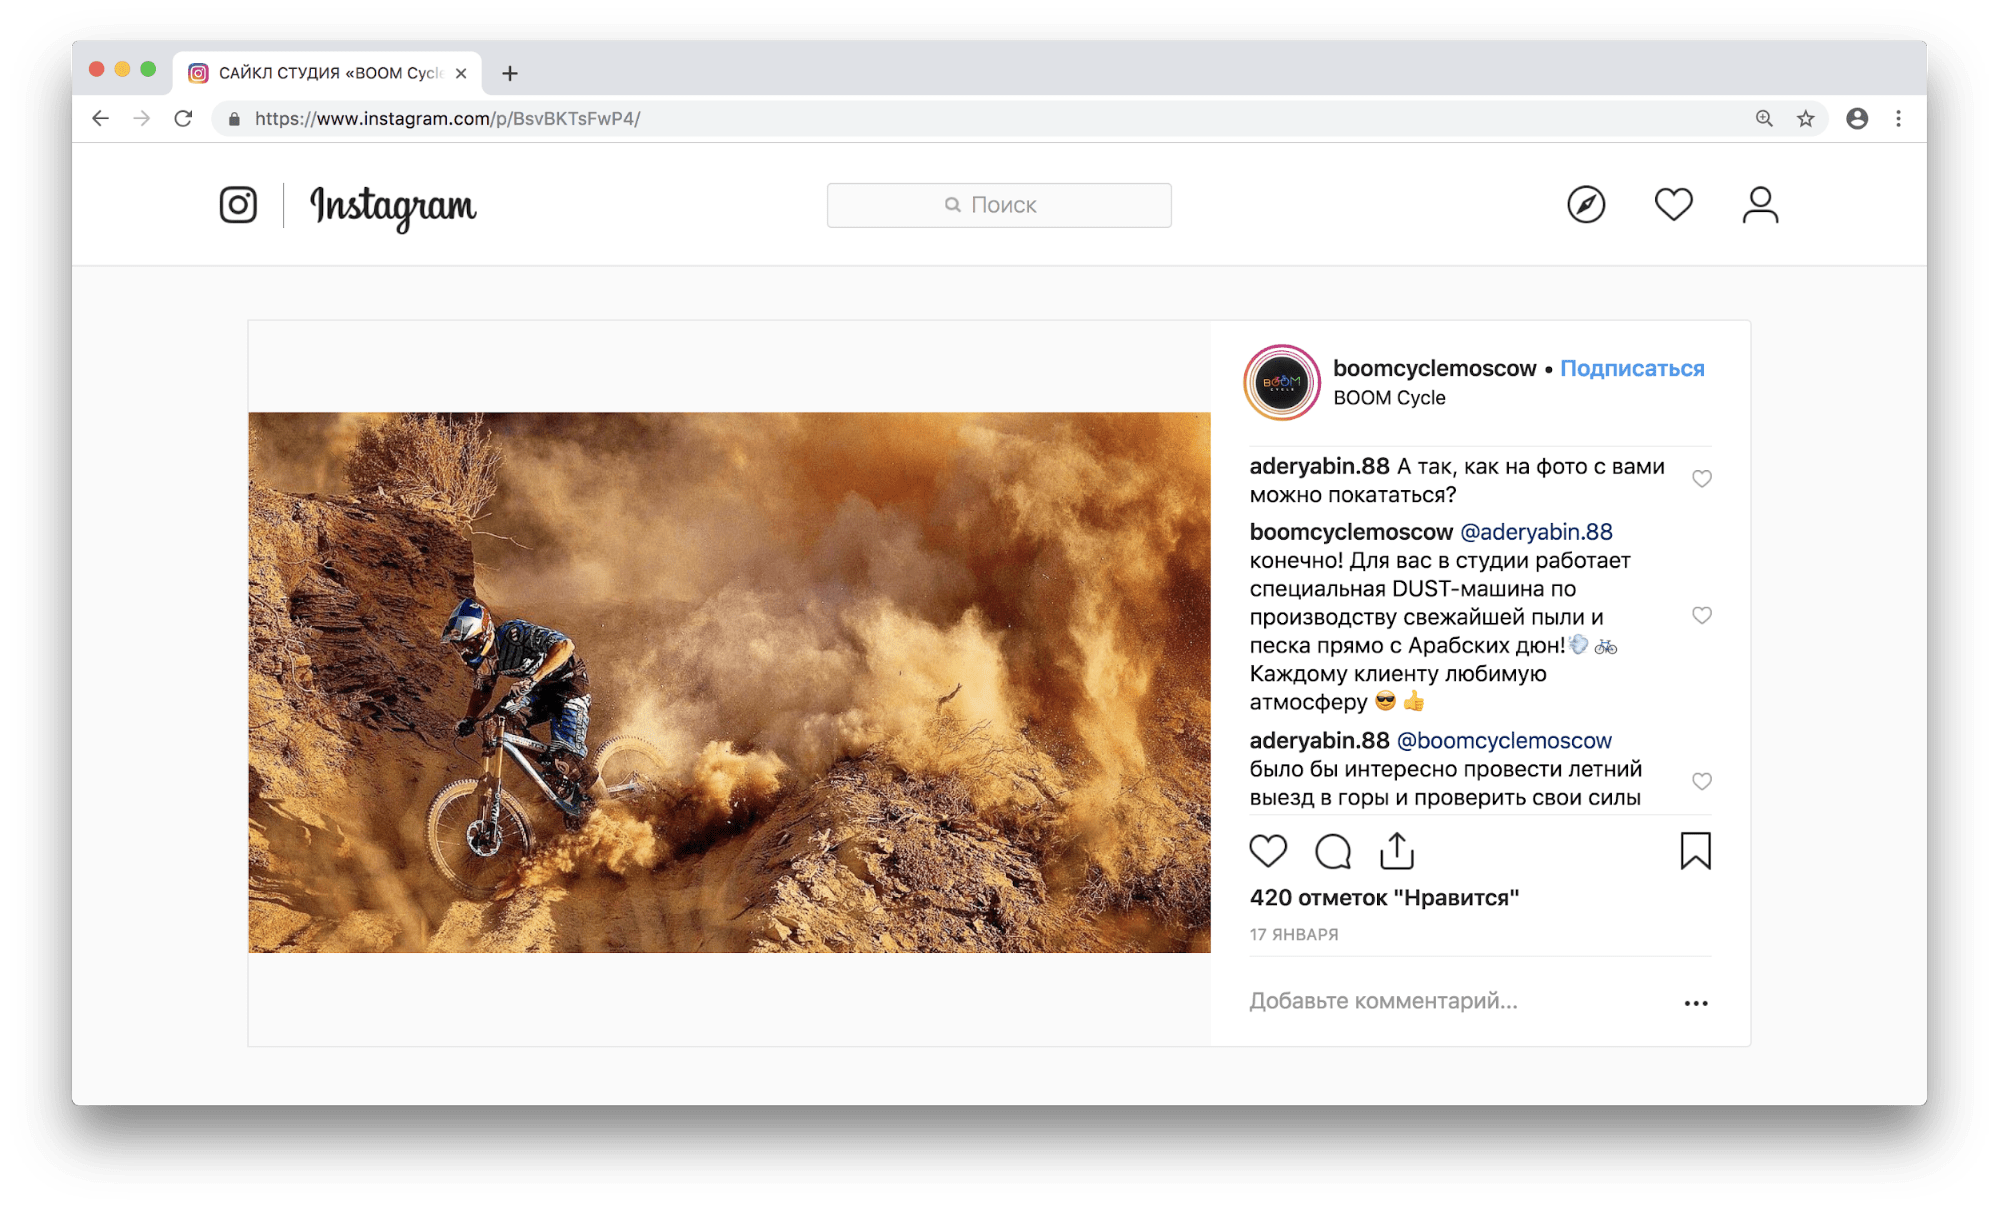
Task: Click the comment bubble icon
Action: click(1332, 852)
